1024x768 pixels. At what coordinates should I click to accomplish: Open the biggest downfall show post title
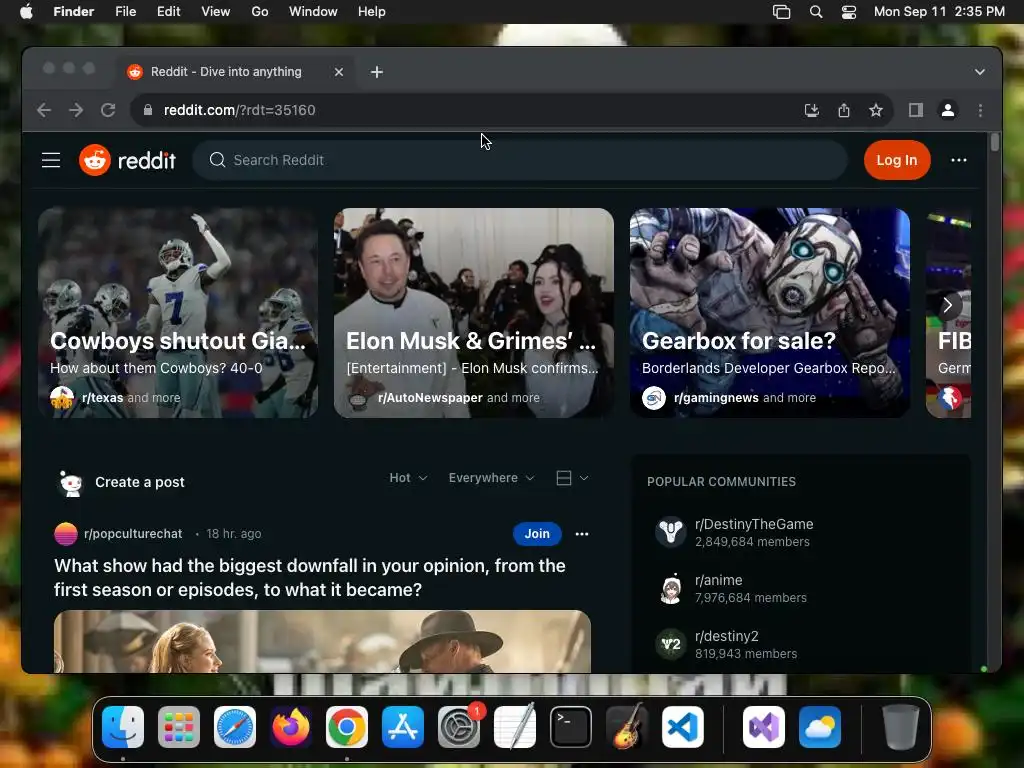[x=310, y=578]
